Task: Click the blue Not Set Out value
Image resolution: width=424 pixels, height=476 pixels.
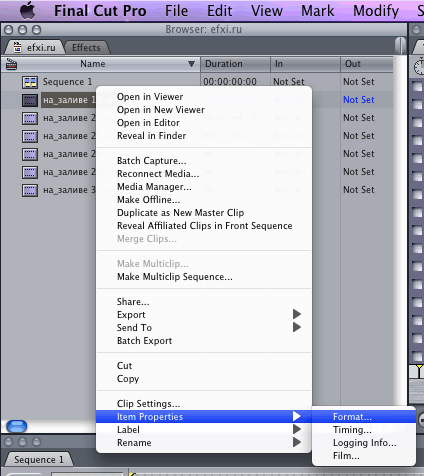Action: (x=359, y=100)
